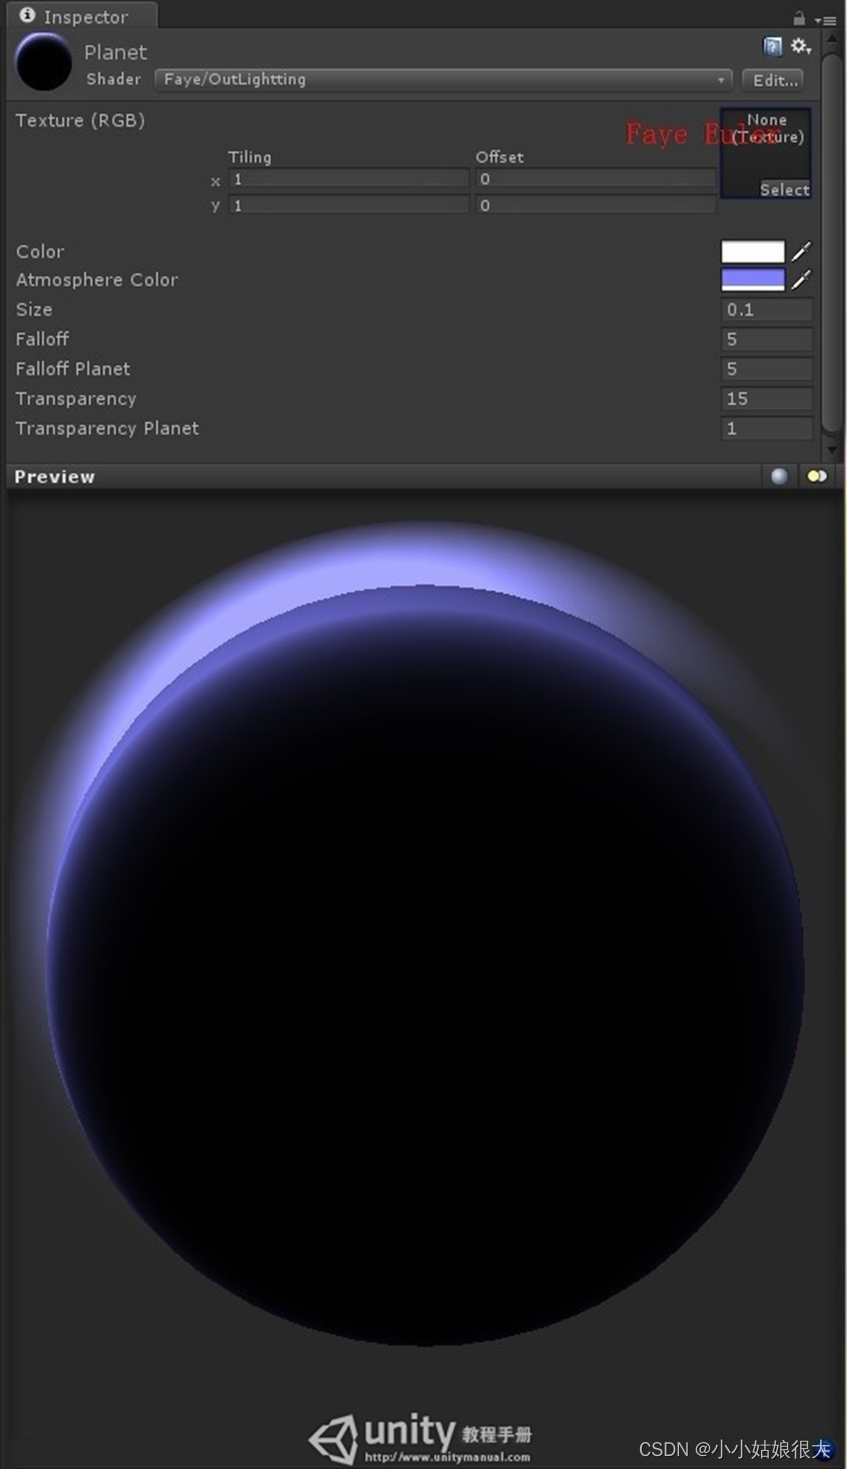
Task: Open the Faye/OutLightting shader dropdown
Action: pyautogui.click(x=440, y=79)
